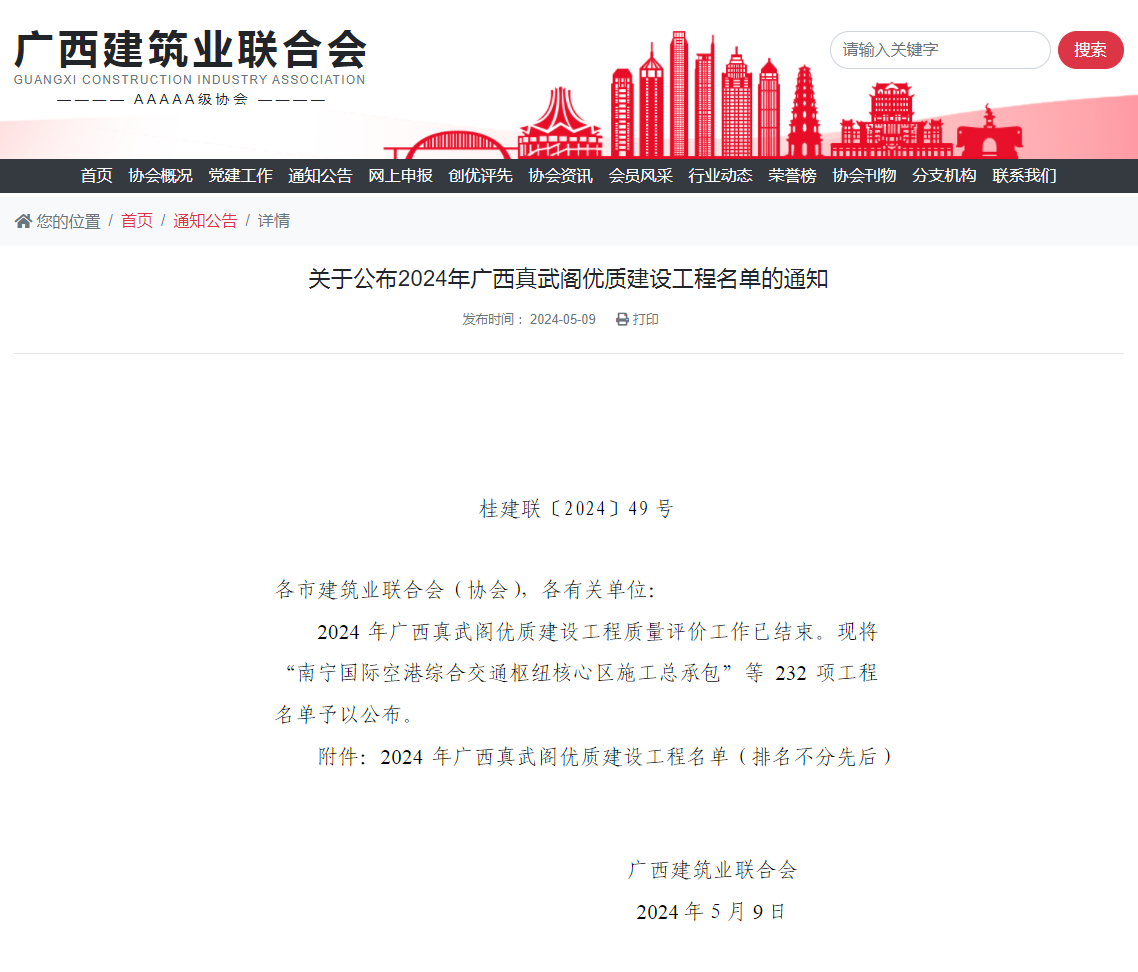
Task: Open the 协会概况 menu item
Action: click(160, 176)
